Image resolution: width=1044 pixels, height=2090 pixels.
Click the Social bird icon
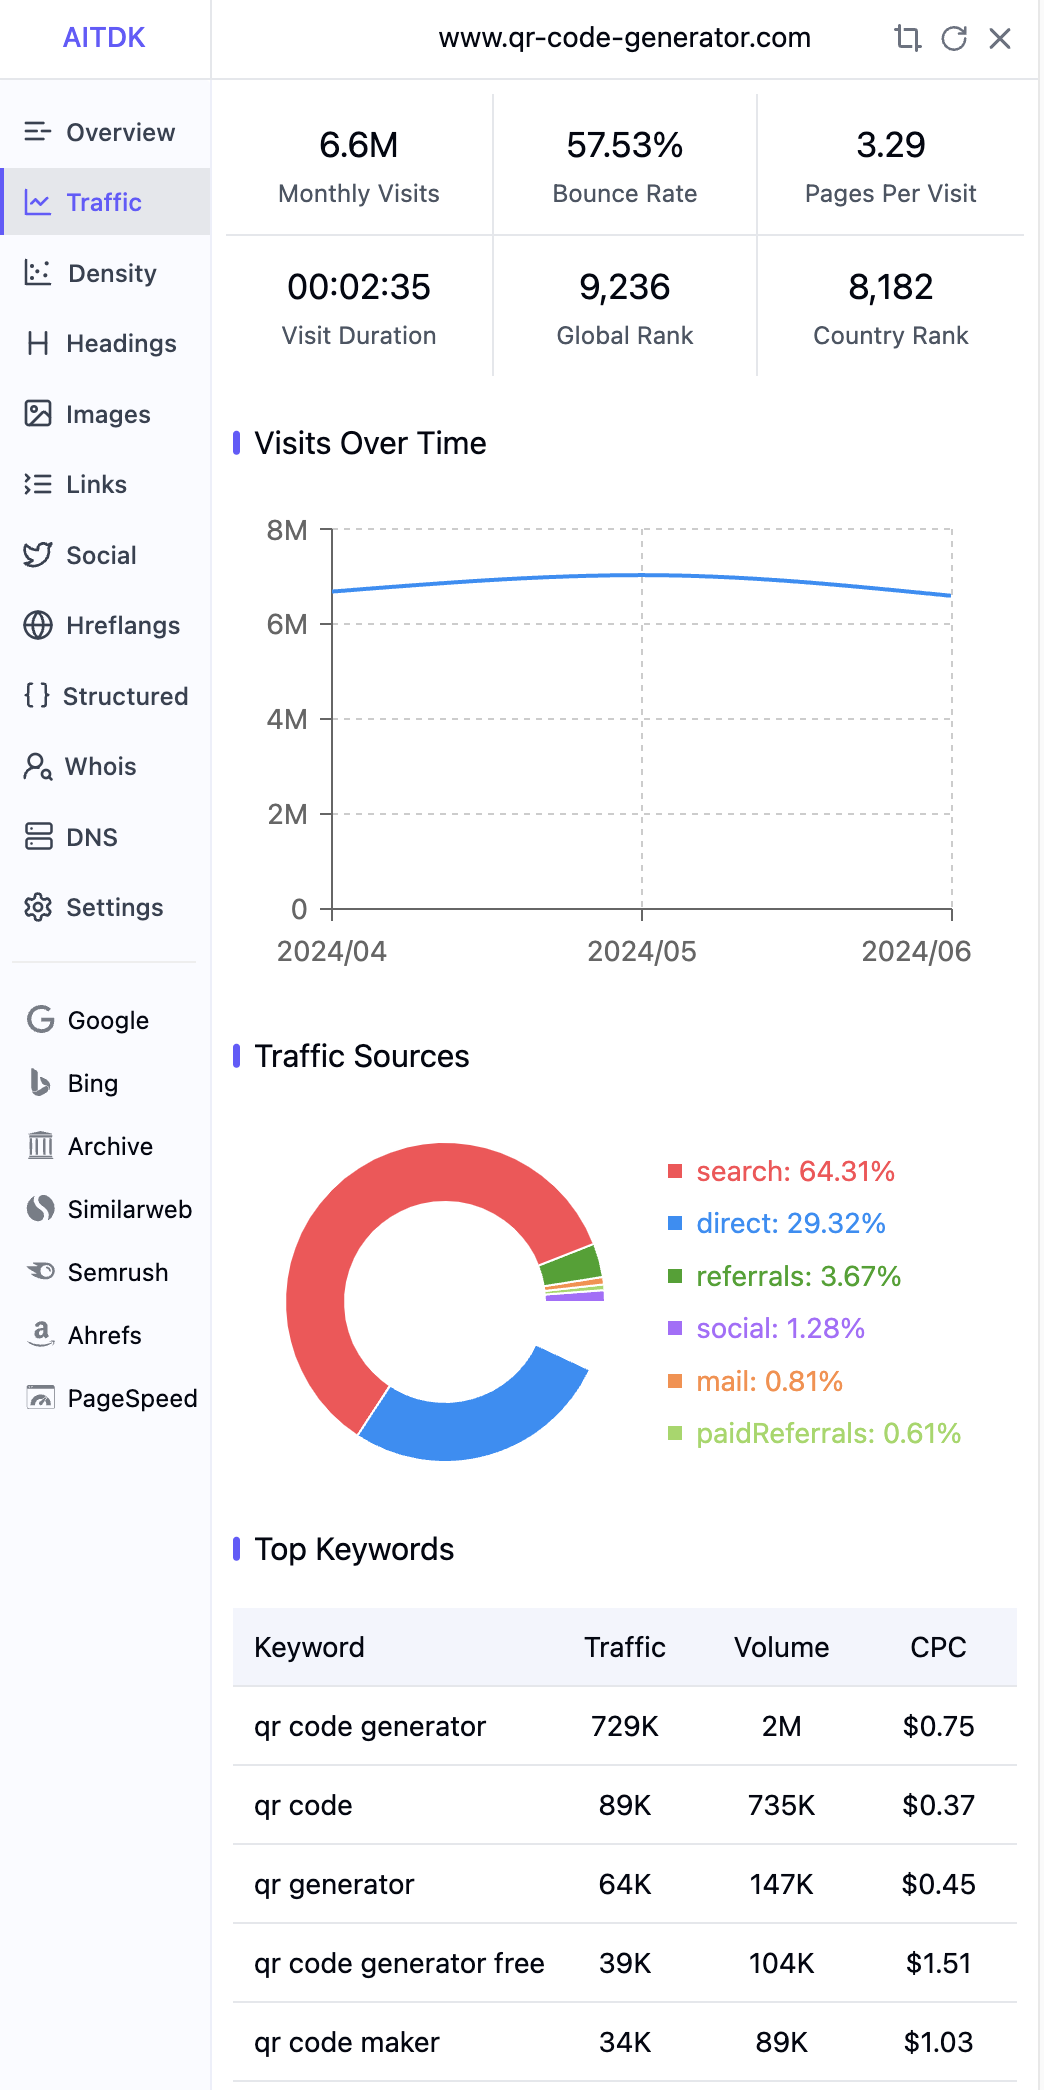point(38,555)
